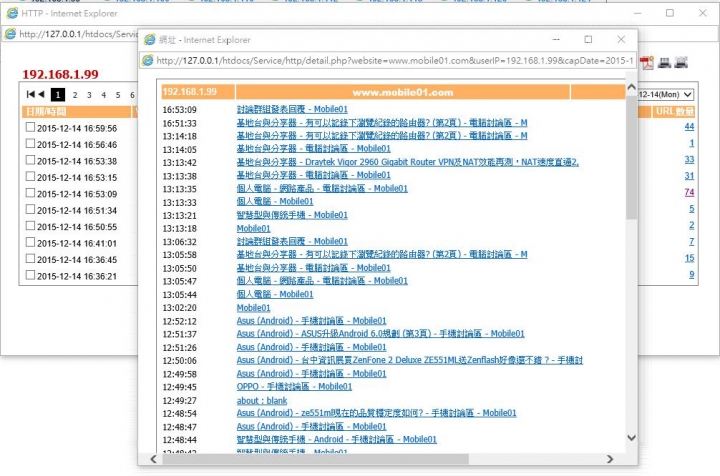Select page 1 in pagination
720x476 pixels.
57,95
